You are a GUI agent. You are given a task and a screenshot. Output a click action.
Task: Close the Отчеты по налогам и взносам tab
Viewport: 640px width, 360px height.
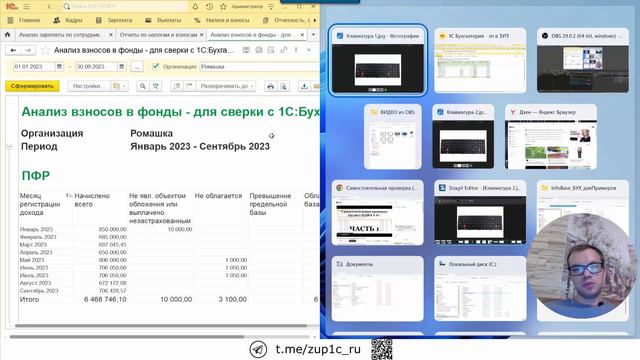(x=202, y=35)
